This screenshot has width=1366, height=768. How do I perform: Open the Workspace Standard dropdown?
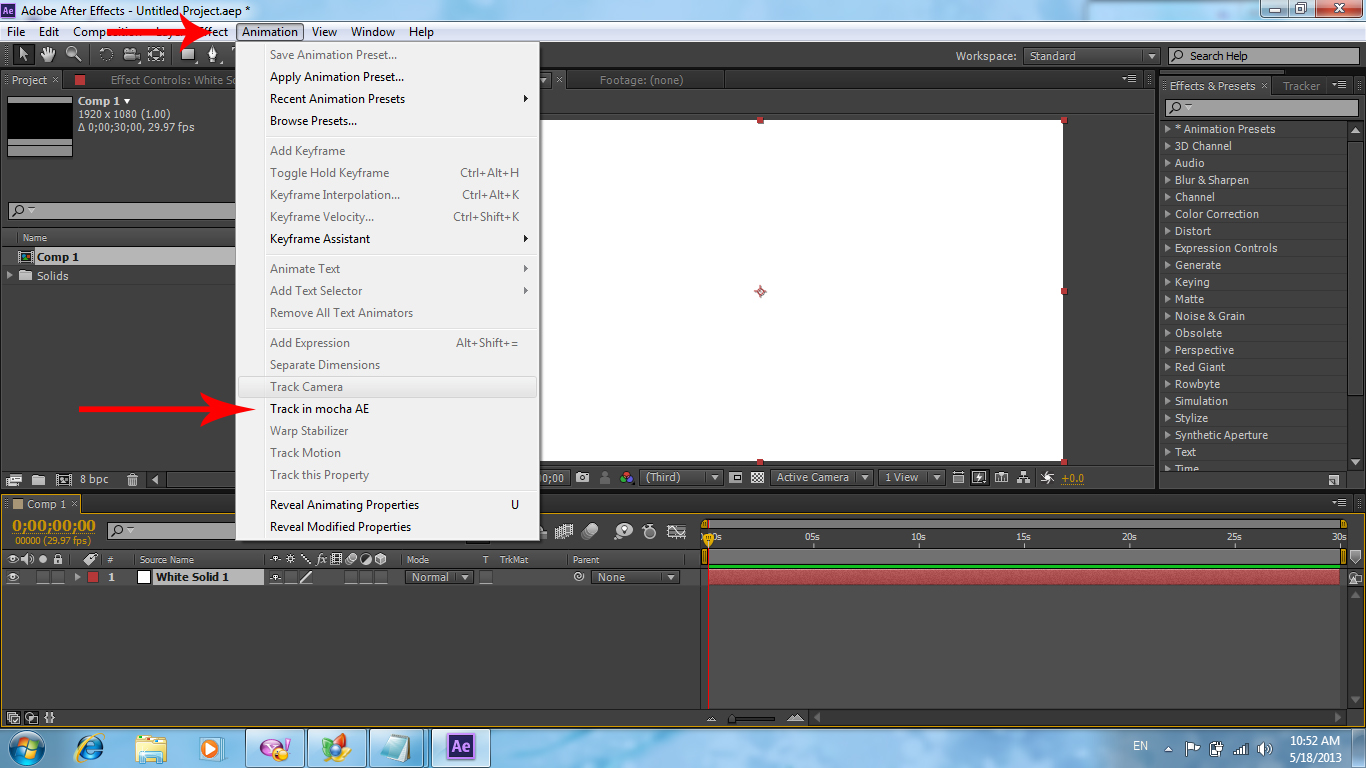pyautogui.click(x=1092, y=56)
